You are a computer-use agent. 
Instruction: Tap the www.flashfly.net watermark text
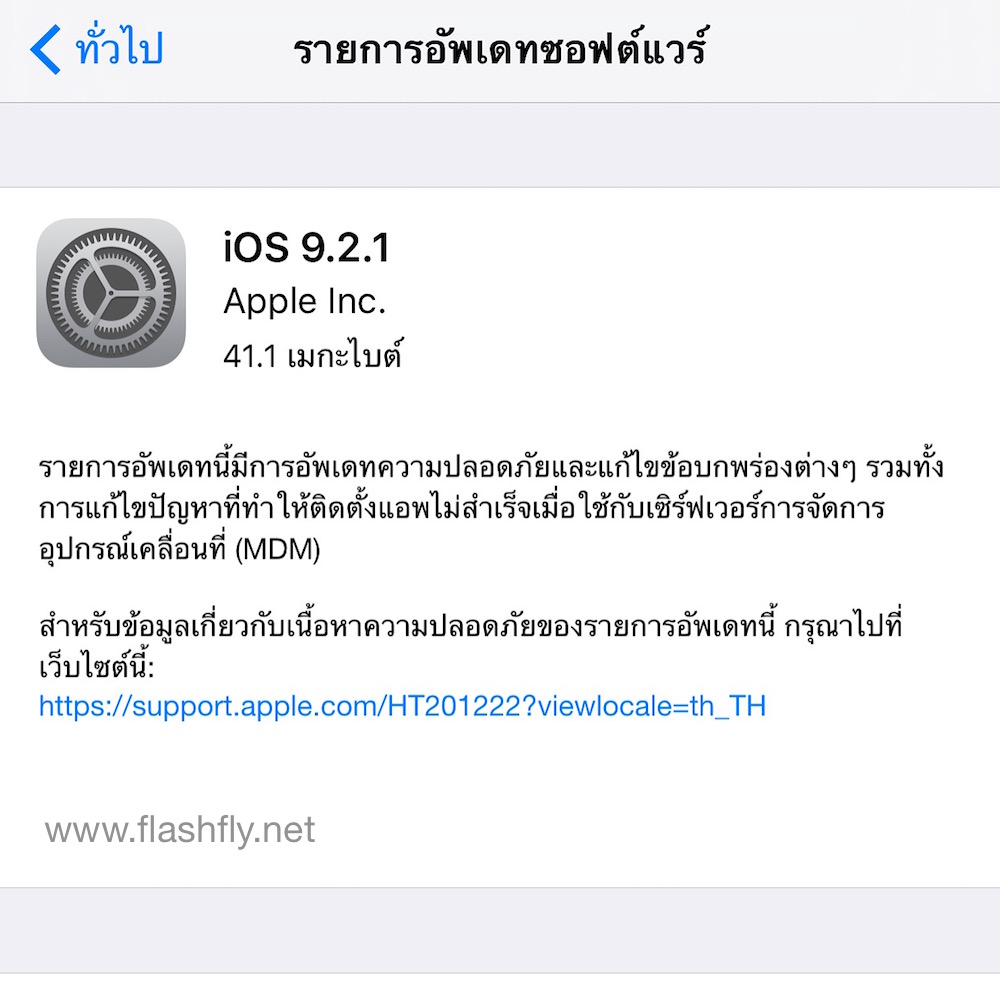pos(180,830)
